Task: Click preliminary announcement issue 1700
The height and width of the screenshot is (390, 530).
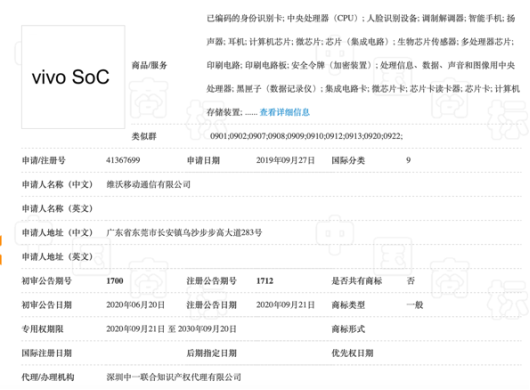Action: click(115, 281)
